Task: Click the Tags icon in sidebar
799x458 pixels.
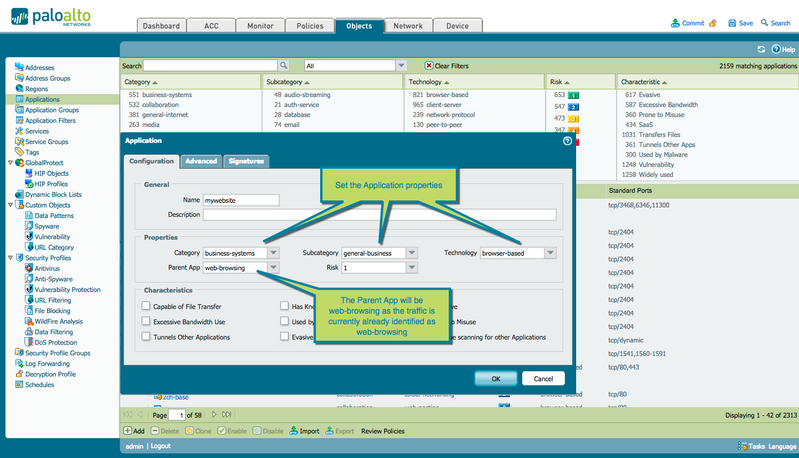Action: [x=19, y=152]
